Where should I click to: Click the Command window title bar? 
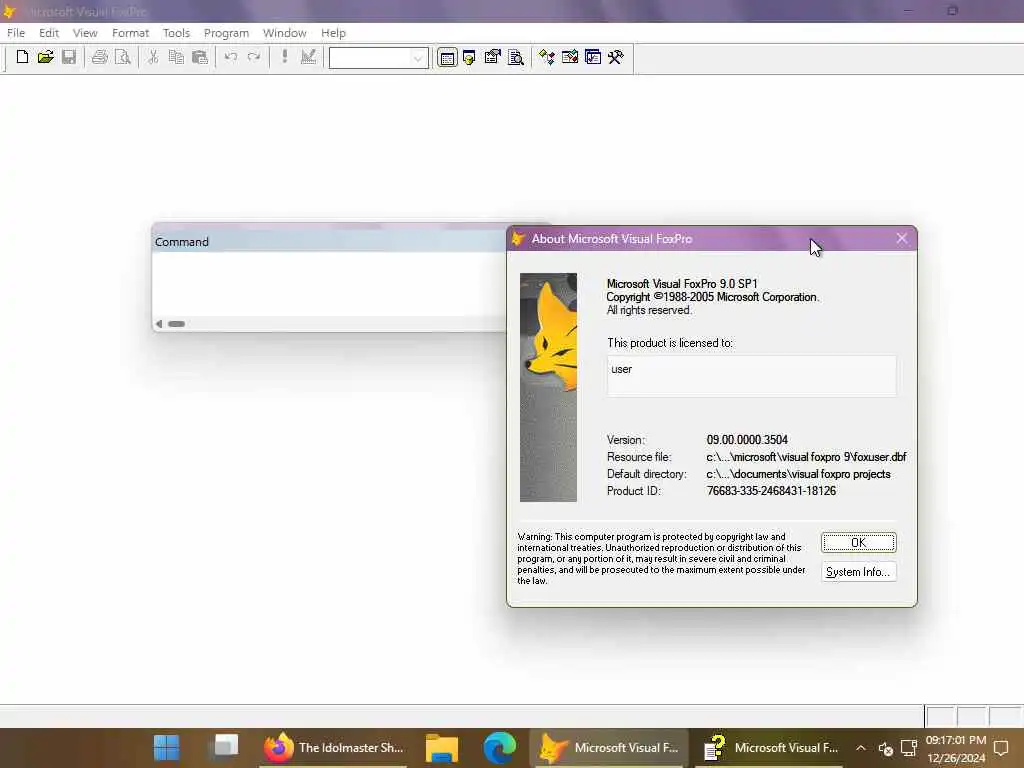pos(330,242)
